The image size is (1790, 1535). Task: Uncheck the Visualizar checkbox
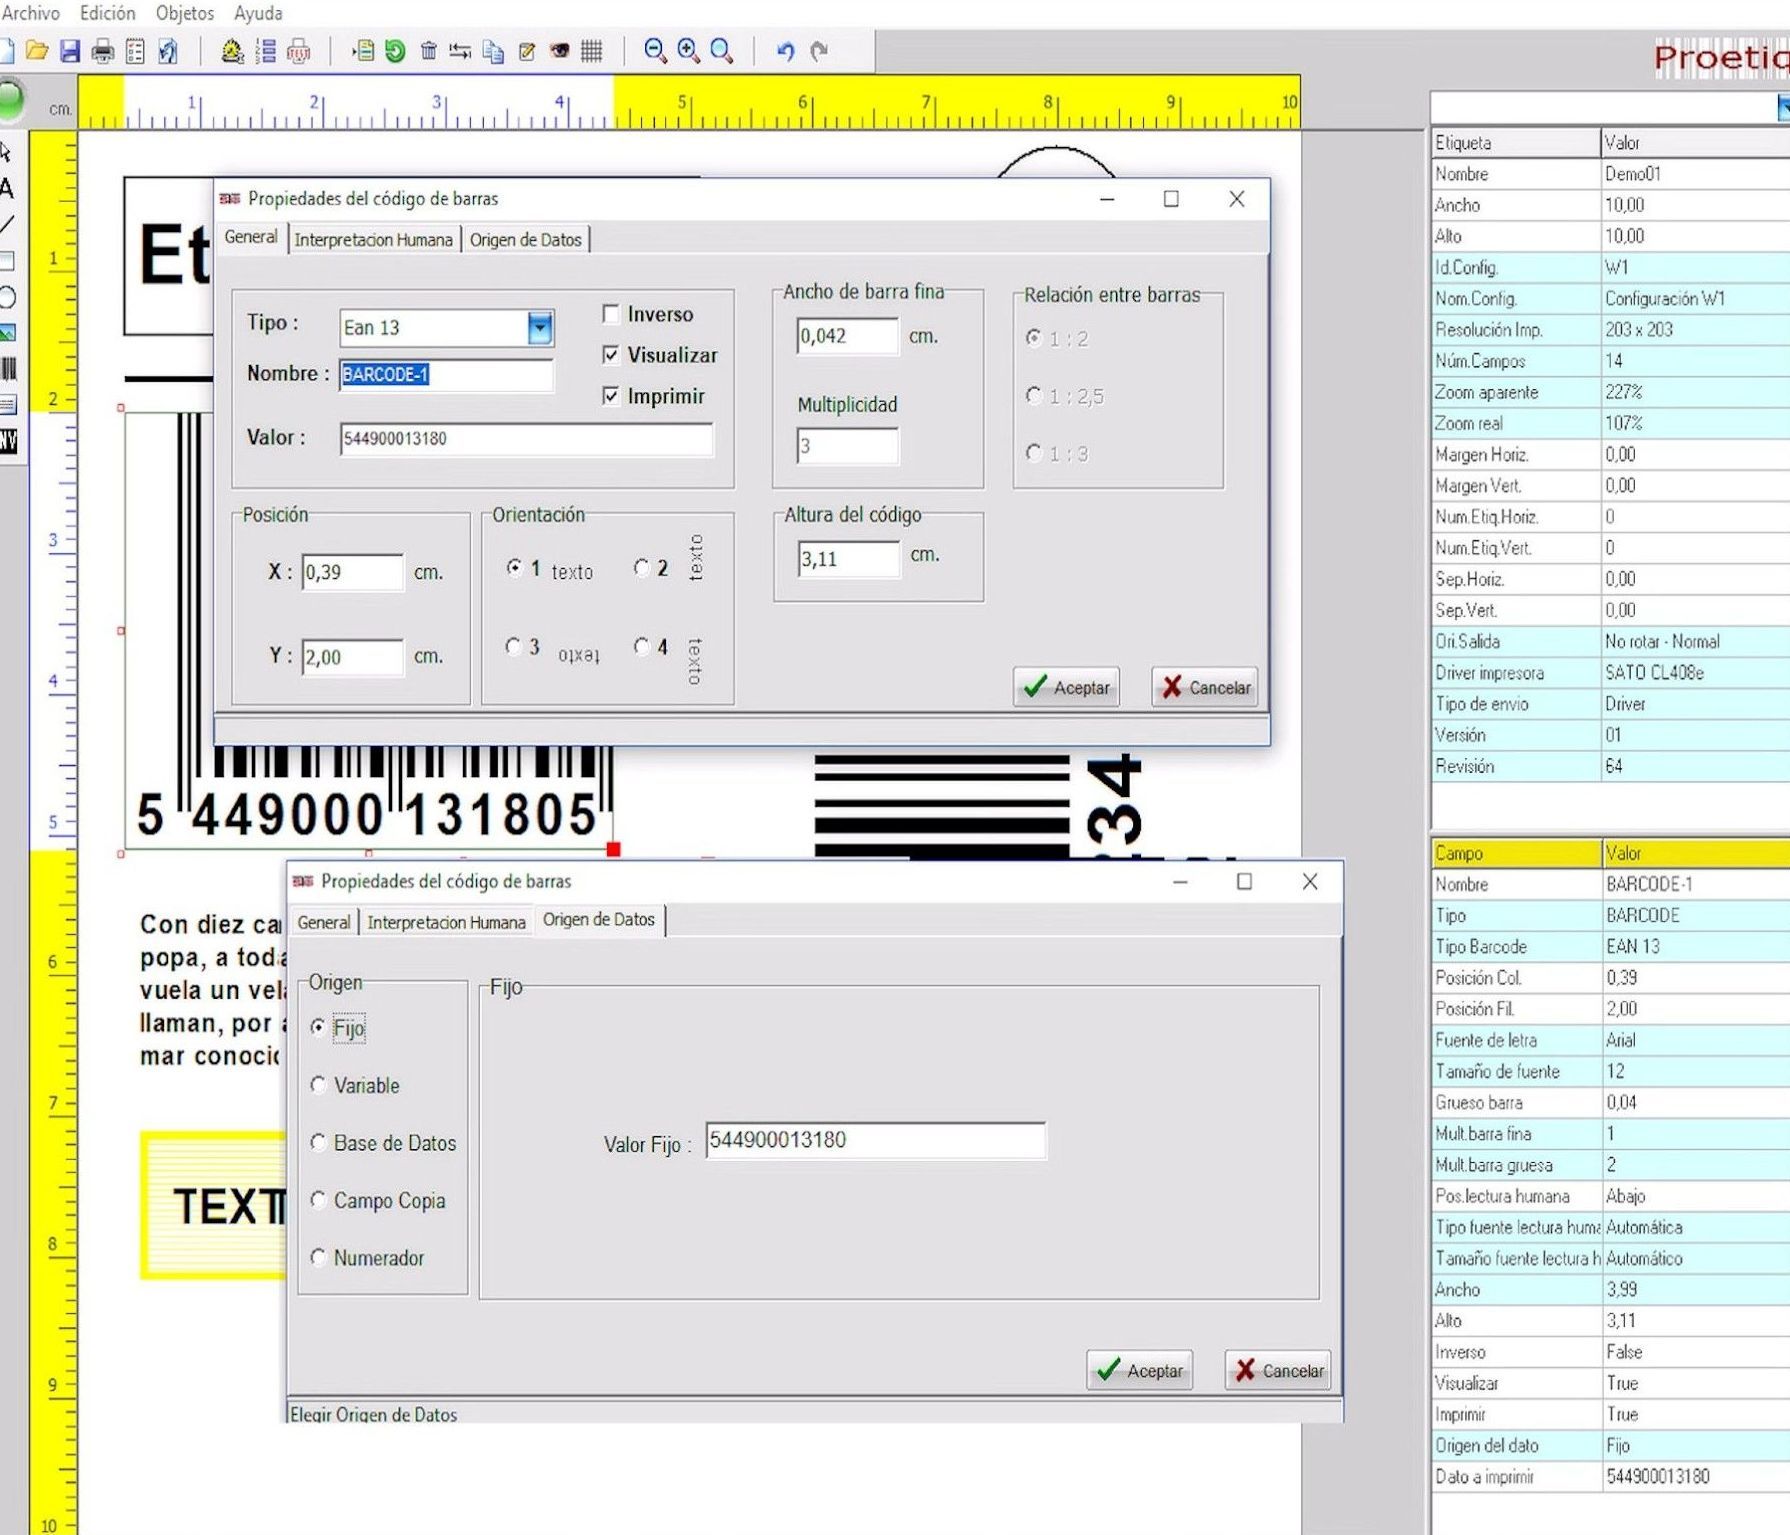(x=611, y=355)
